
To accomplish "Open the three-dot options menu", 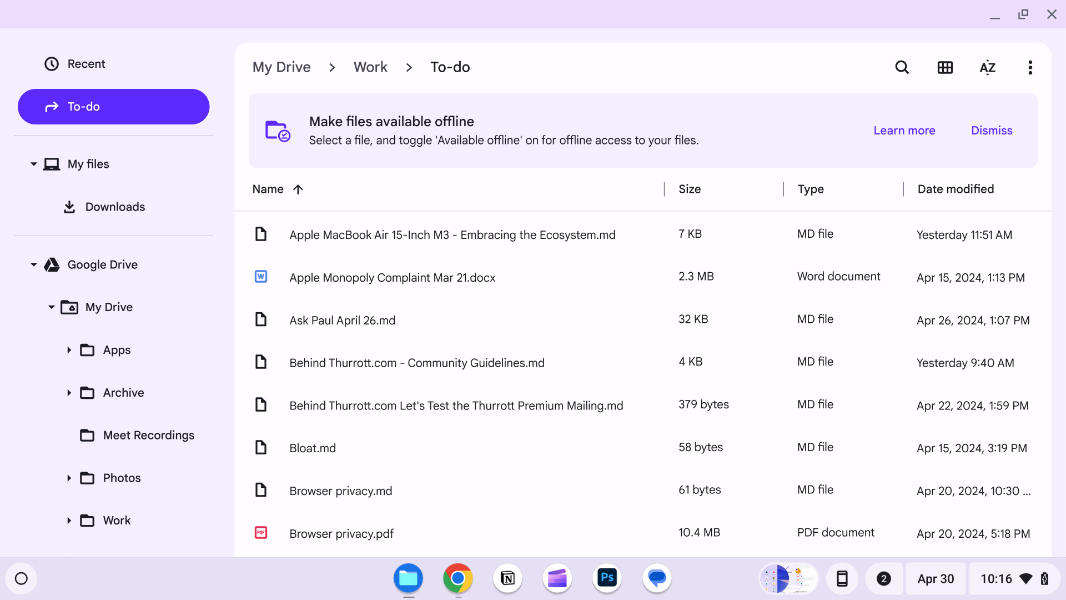I will click(1030, 67).
